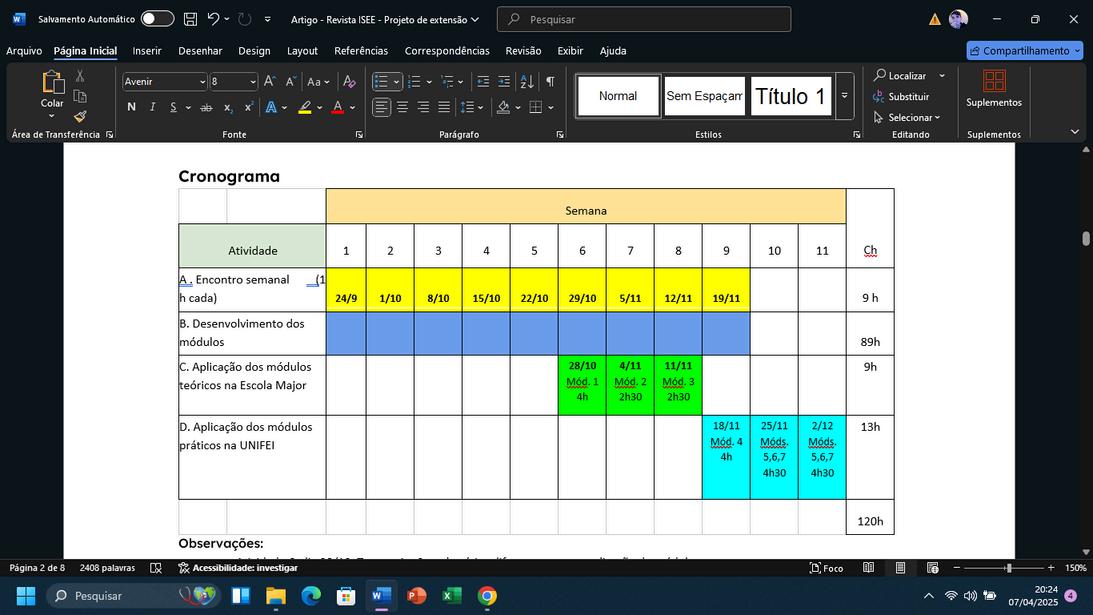Apply yellow text highlight color
Viewport: 1093px width, 615px height.
pyautogui.click(x=305, y=107)
